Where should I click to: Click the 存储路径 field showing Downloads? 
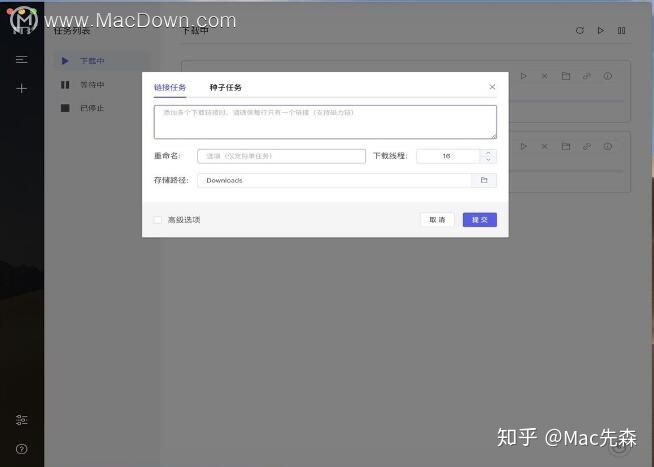334,180
